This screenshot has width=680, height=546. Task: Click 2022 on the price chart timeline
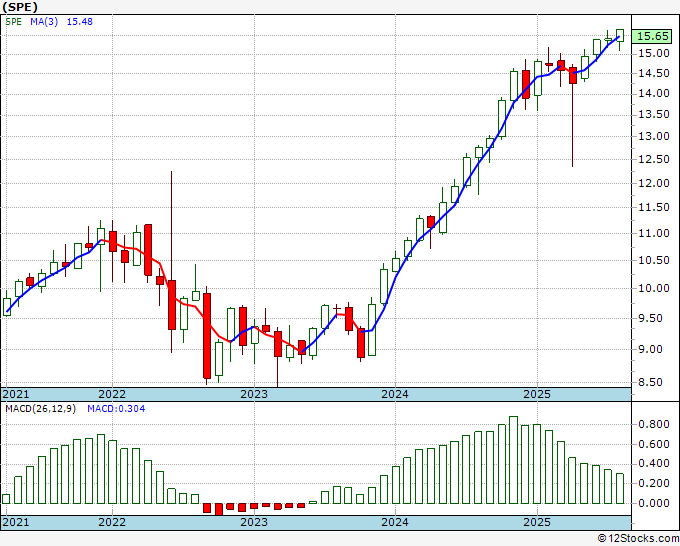click(112, 394)
